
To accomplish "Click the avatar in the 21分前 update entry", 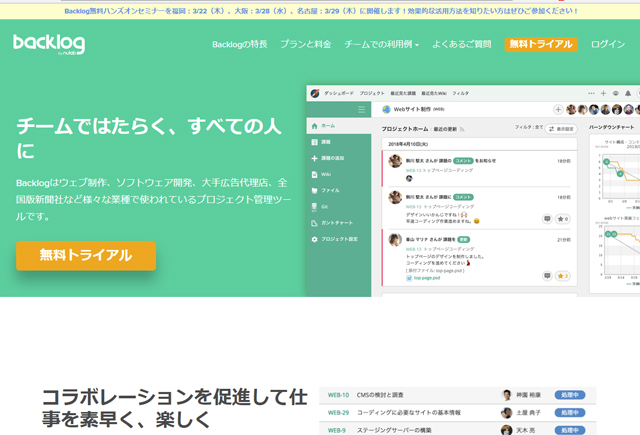I will pos(395,240).
